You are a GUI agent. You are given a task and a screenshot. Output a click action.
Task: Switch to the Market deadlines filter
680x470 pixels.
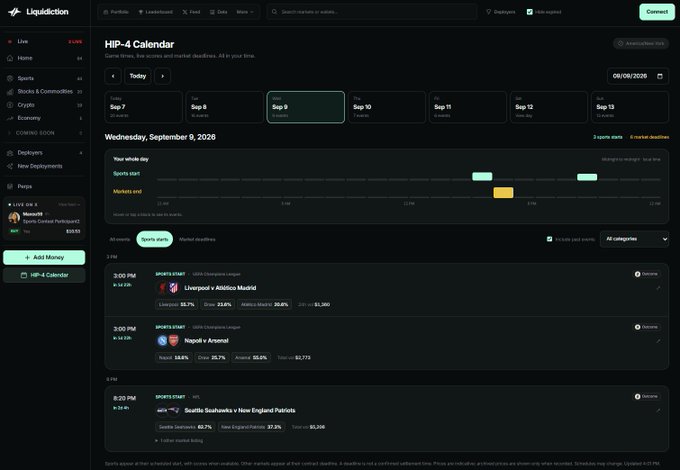pyautogui.click(x=197, y=239)
